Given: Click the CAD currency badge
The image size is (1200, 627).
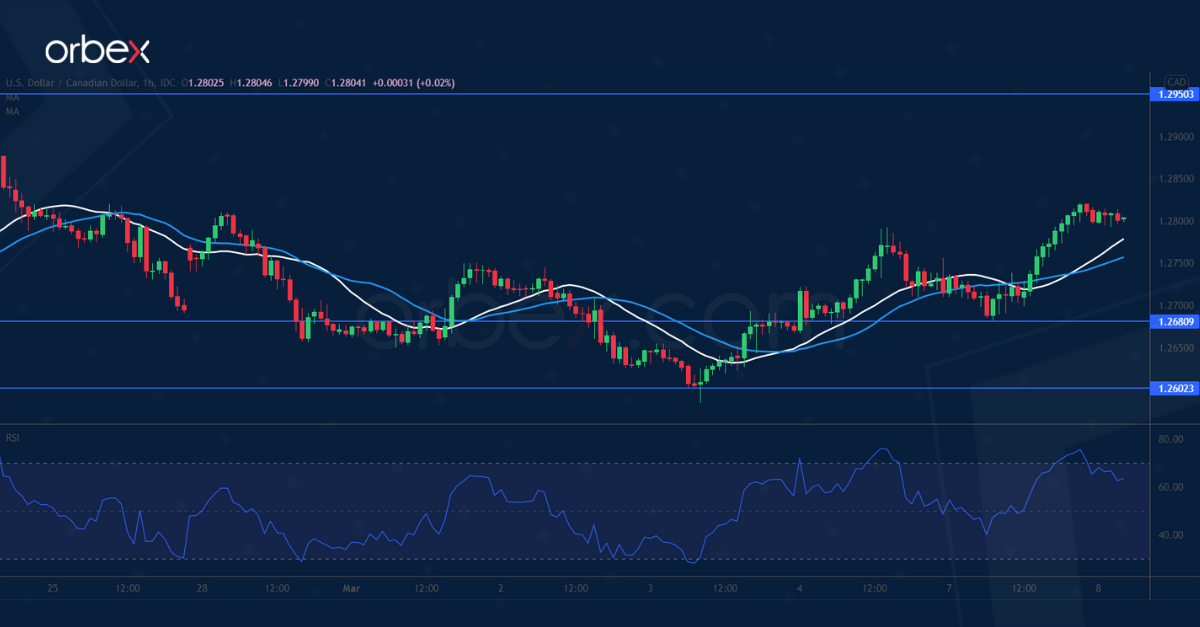Looking at the screenshot, I should [x=1175, y=82].
